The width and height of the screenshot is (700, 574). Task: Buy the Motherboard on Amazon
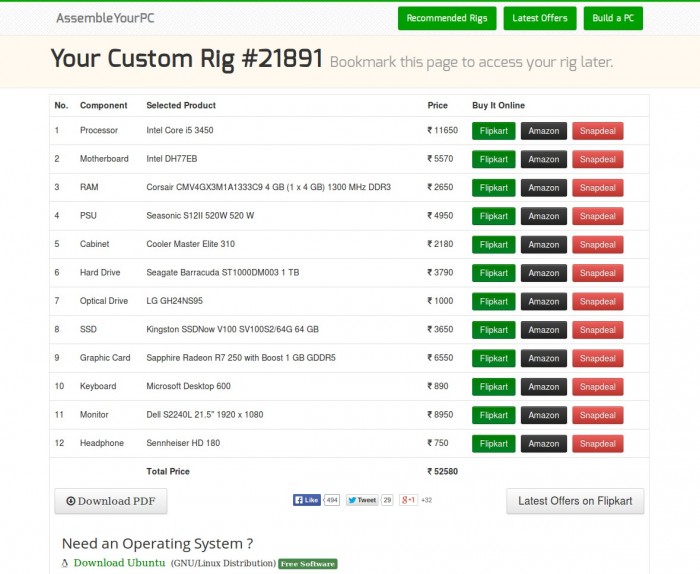point(544,159)
